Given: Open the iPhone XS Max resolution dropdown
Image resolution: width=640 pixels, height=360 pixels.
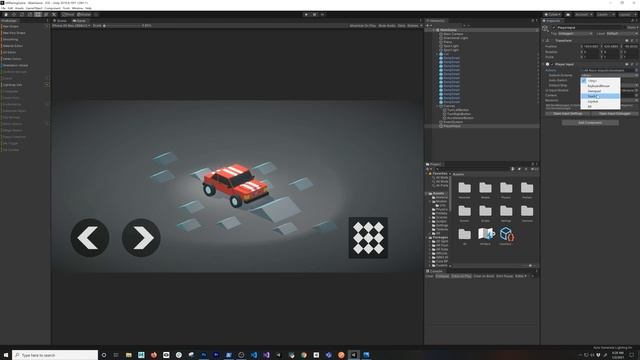Looking at the screenshot, I should point(71,25).
